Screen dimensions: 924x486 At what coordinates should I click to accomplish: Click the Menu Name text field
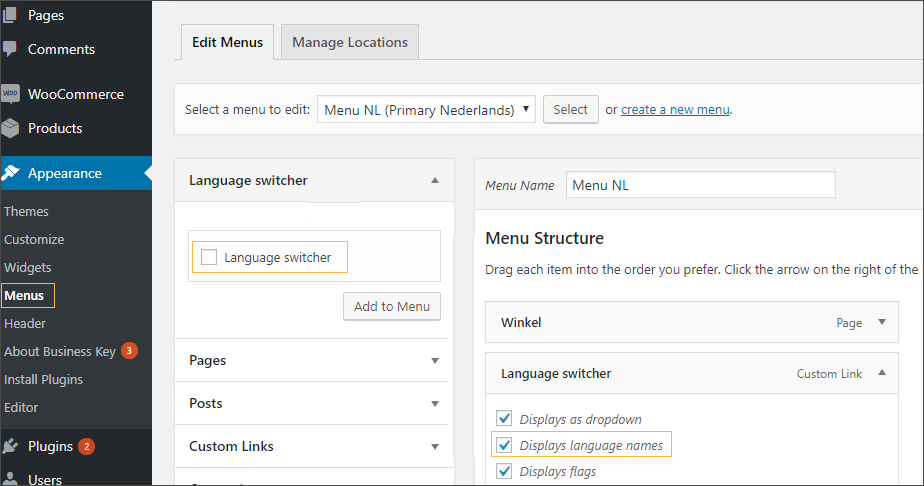(x=700, y=185)
